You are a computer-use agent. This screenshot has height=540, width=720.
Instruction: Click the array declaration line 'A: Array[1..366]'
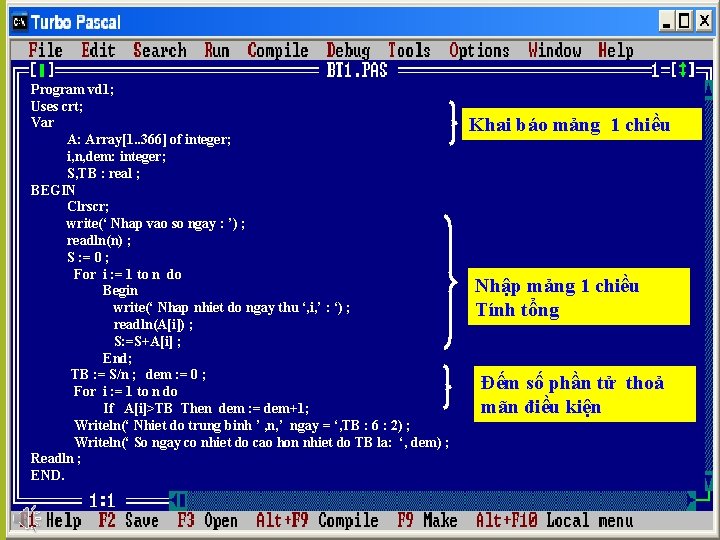coord(149,139)
